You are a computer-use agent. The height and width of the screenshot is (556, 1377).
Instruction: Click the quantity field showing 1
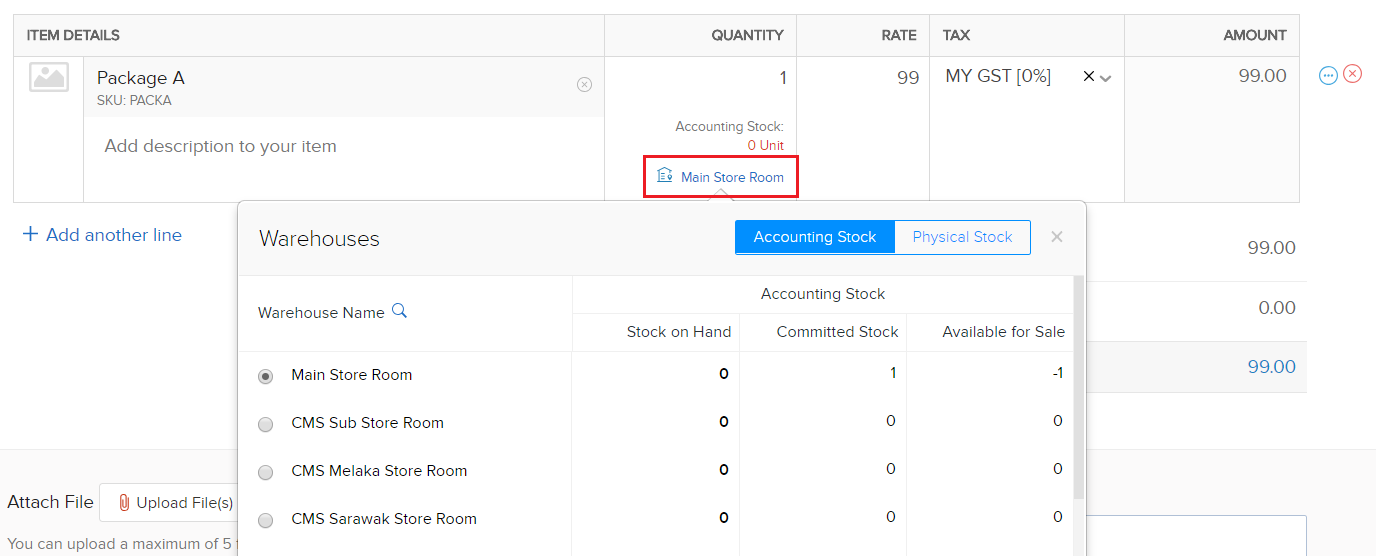pyautogui.click(x=700, y=78)
